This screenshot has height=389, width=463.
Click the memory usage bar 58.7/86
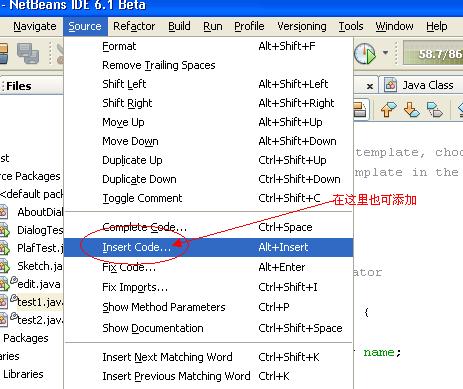pos(433,53)
